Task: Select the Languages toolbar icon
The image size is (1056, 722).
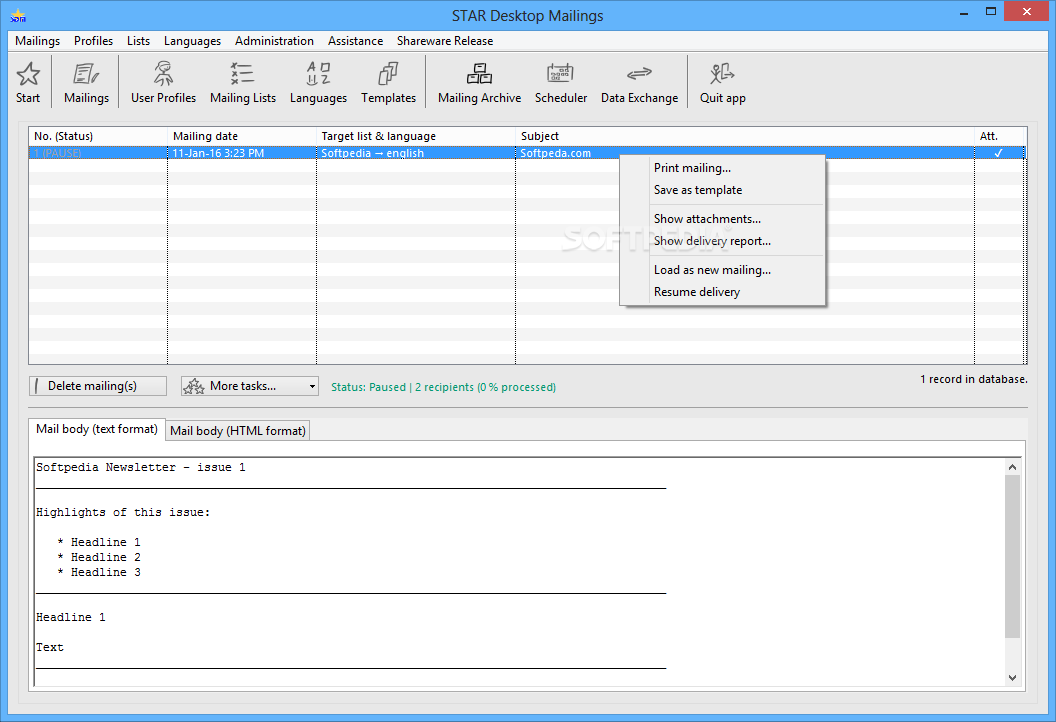Action: pos(318,73)
